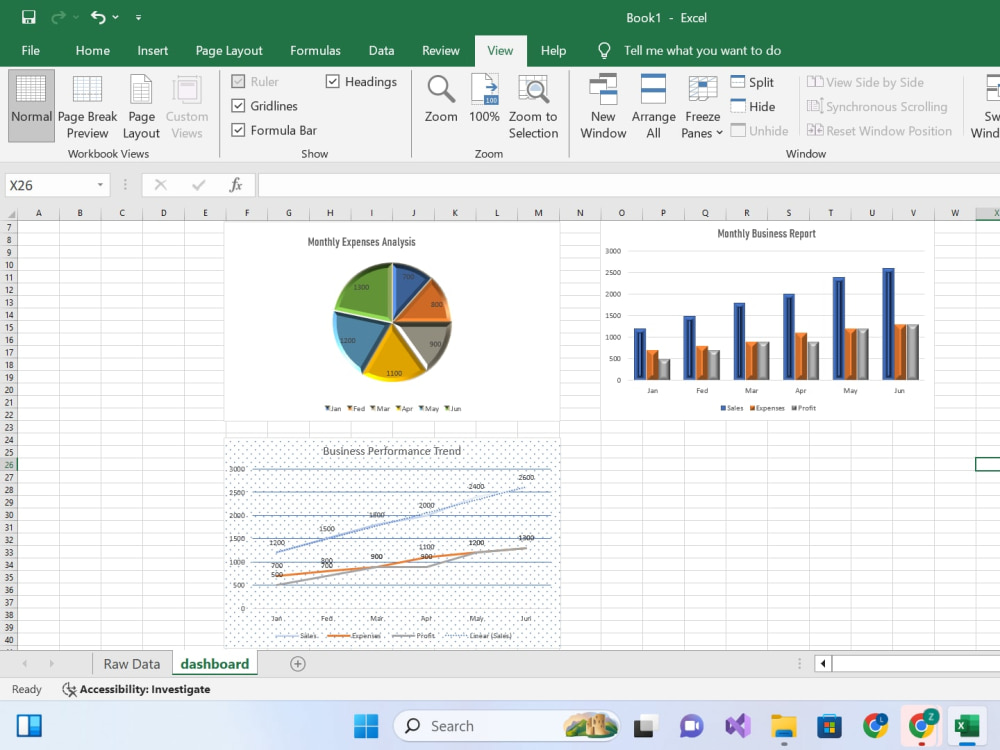The height and width of the screenshot is (750, 1000).
Task: Open Windows Start menu
Action: click(366, 726)
